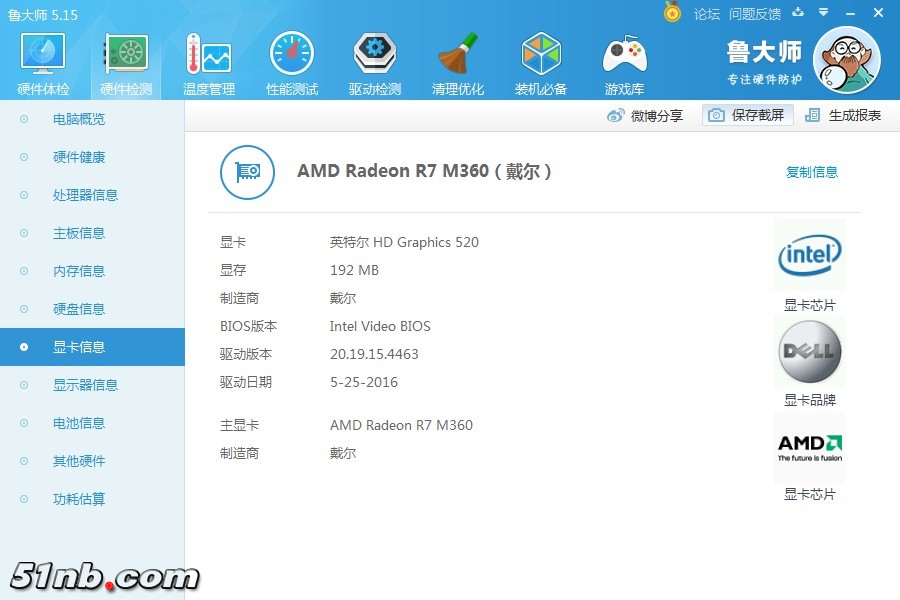The height and width of the screenshot is (600, 900).
Task: Click the 驱动检测 driver gear icon
Action: 375,63
